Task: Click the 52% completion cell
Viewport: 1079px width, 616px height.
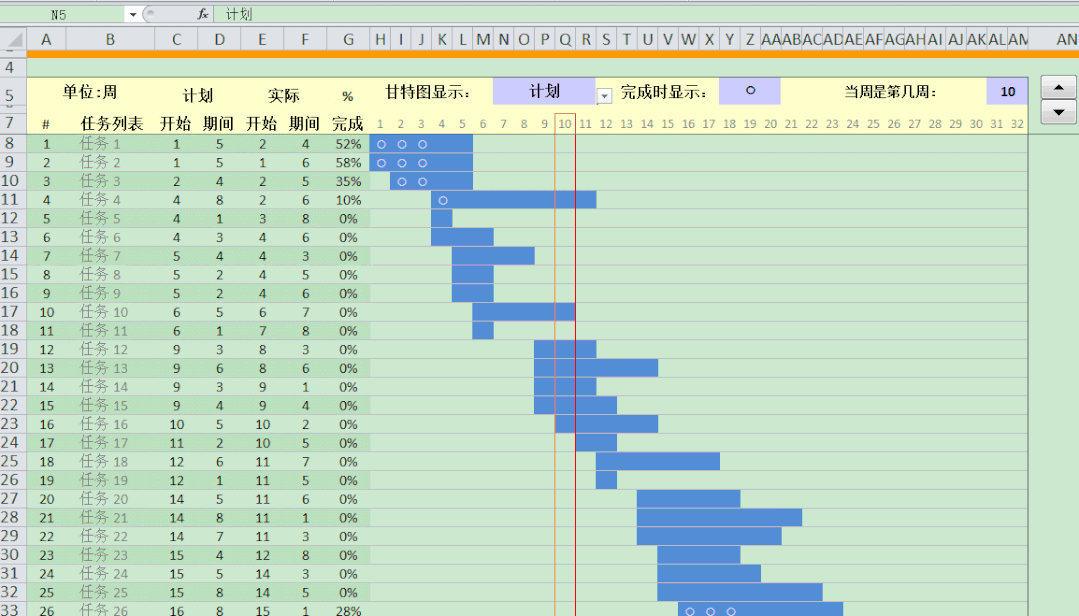Action: point(348,144)
